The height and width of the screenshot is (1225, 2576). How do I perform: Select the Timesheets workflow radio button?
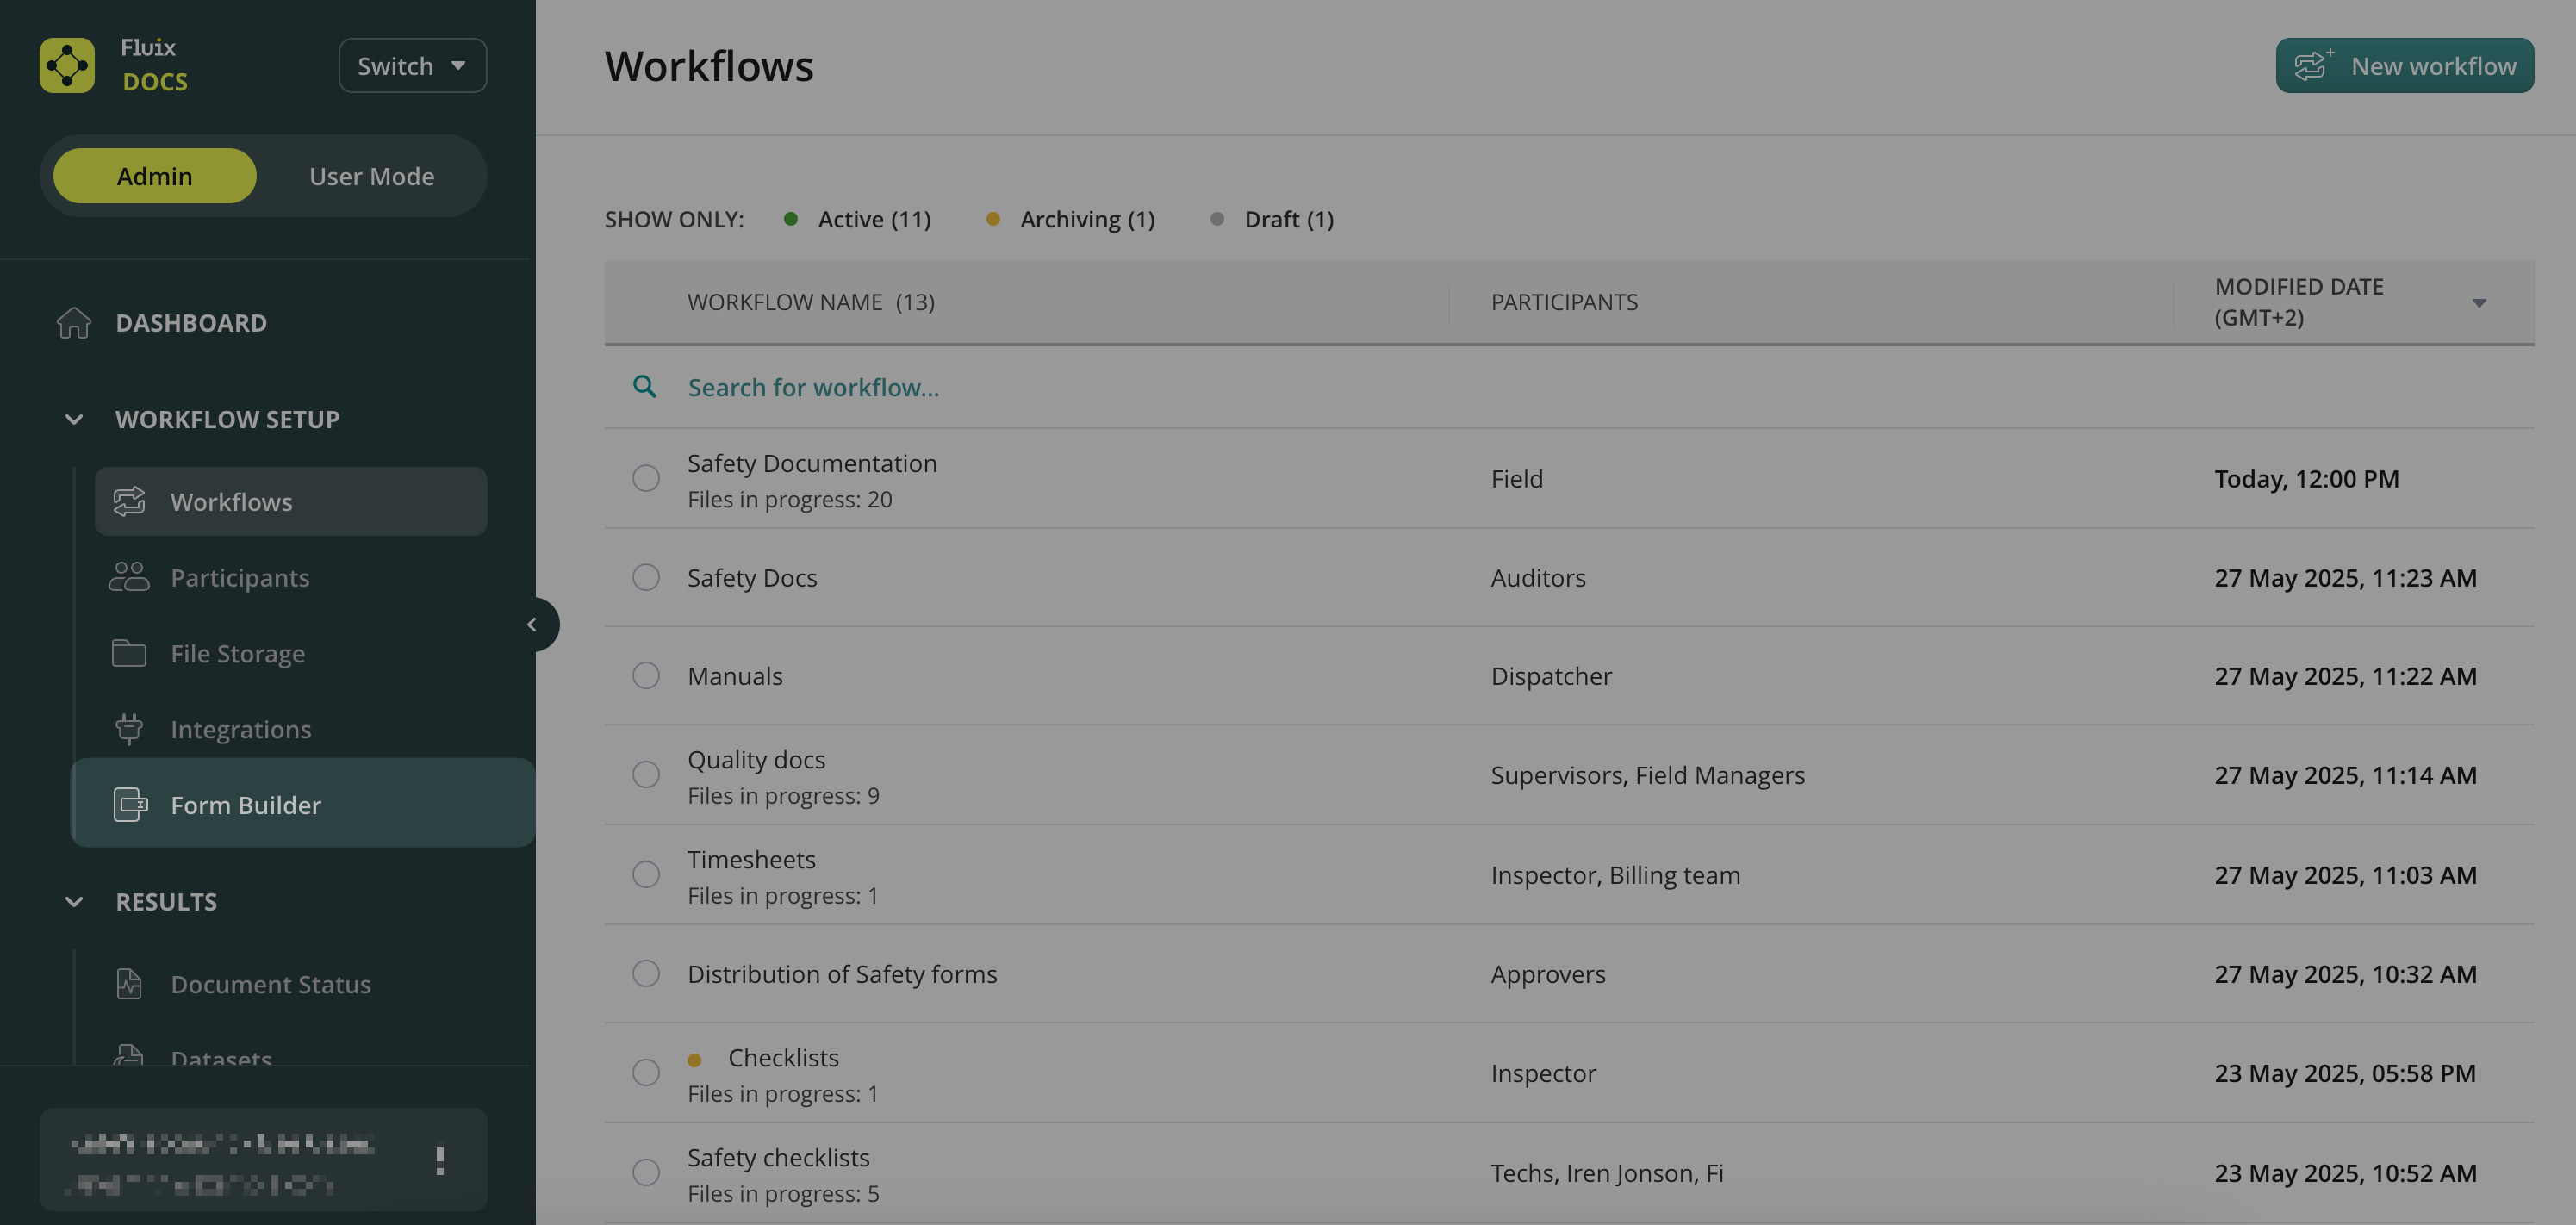(646, 875)
